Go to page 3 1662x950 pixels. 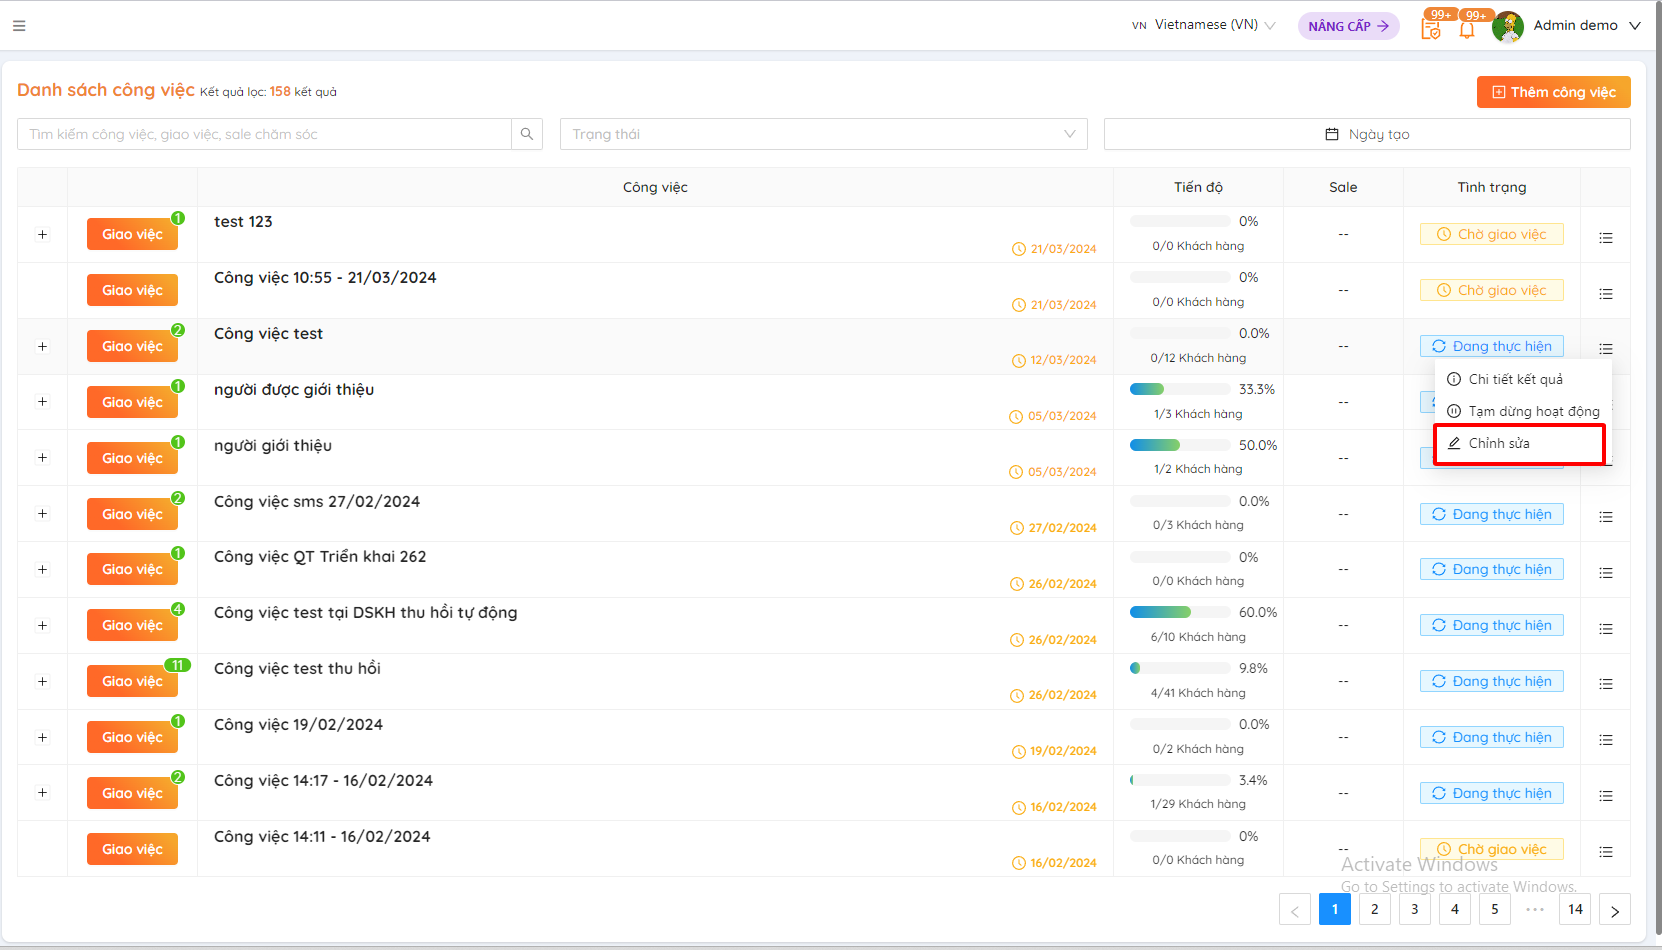click(1415, 909)
